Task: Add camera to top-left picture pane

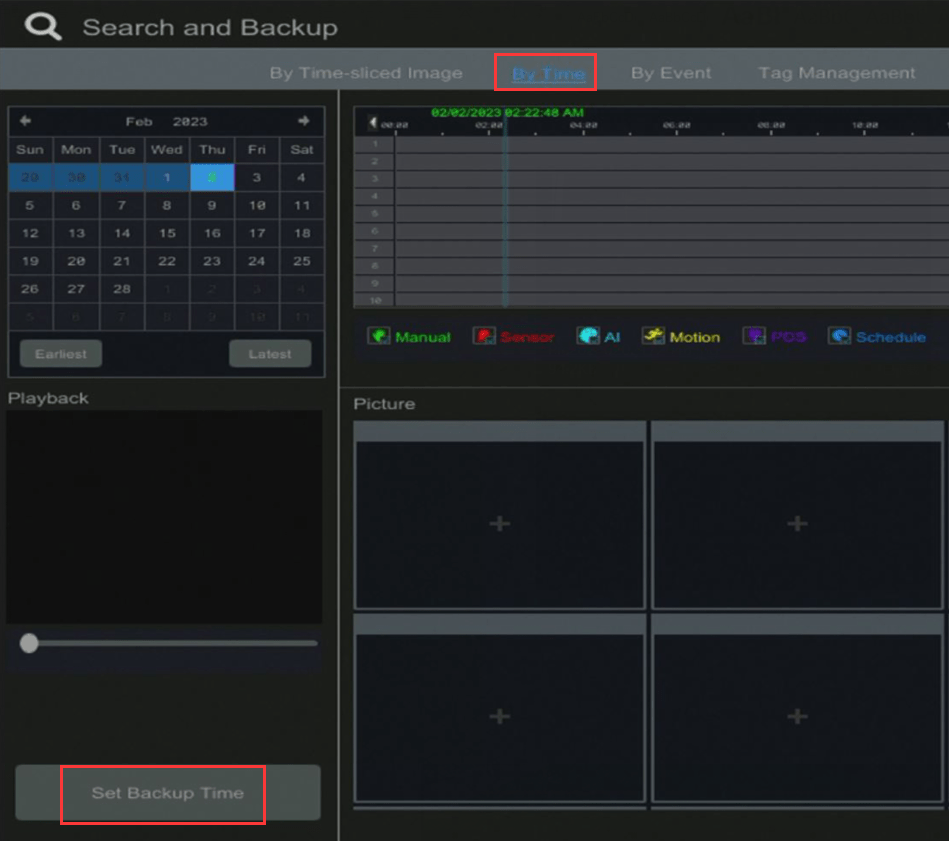Action: pyautogui.click(x=499, y=524)
